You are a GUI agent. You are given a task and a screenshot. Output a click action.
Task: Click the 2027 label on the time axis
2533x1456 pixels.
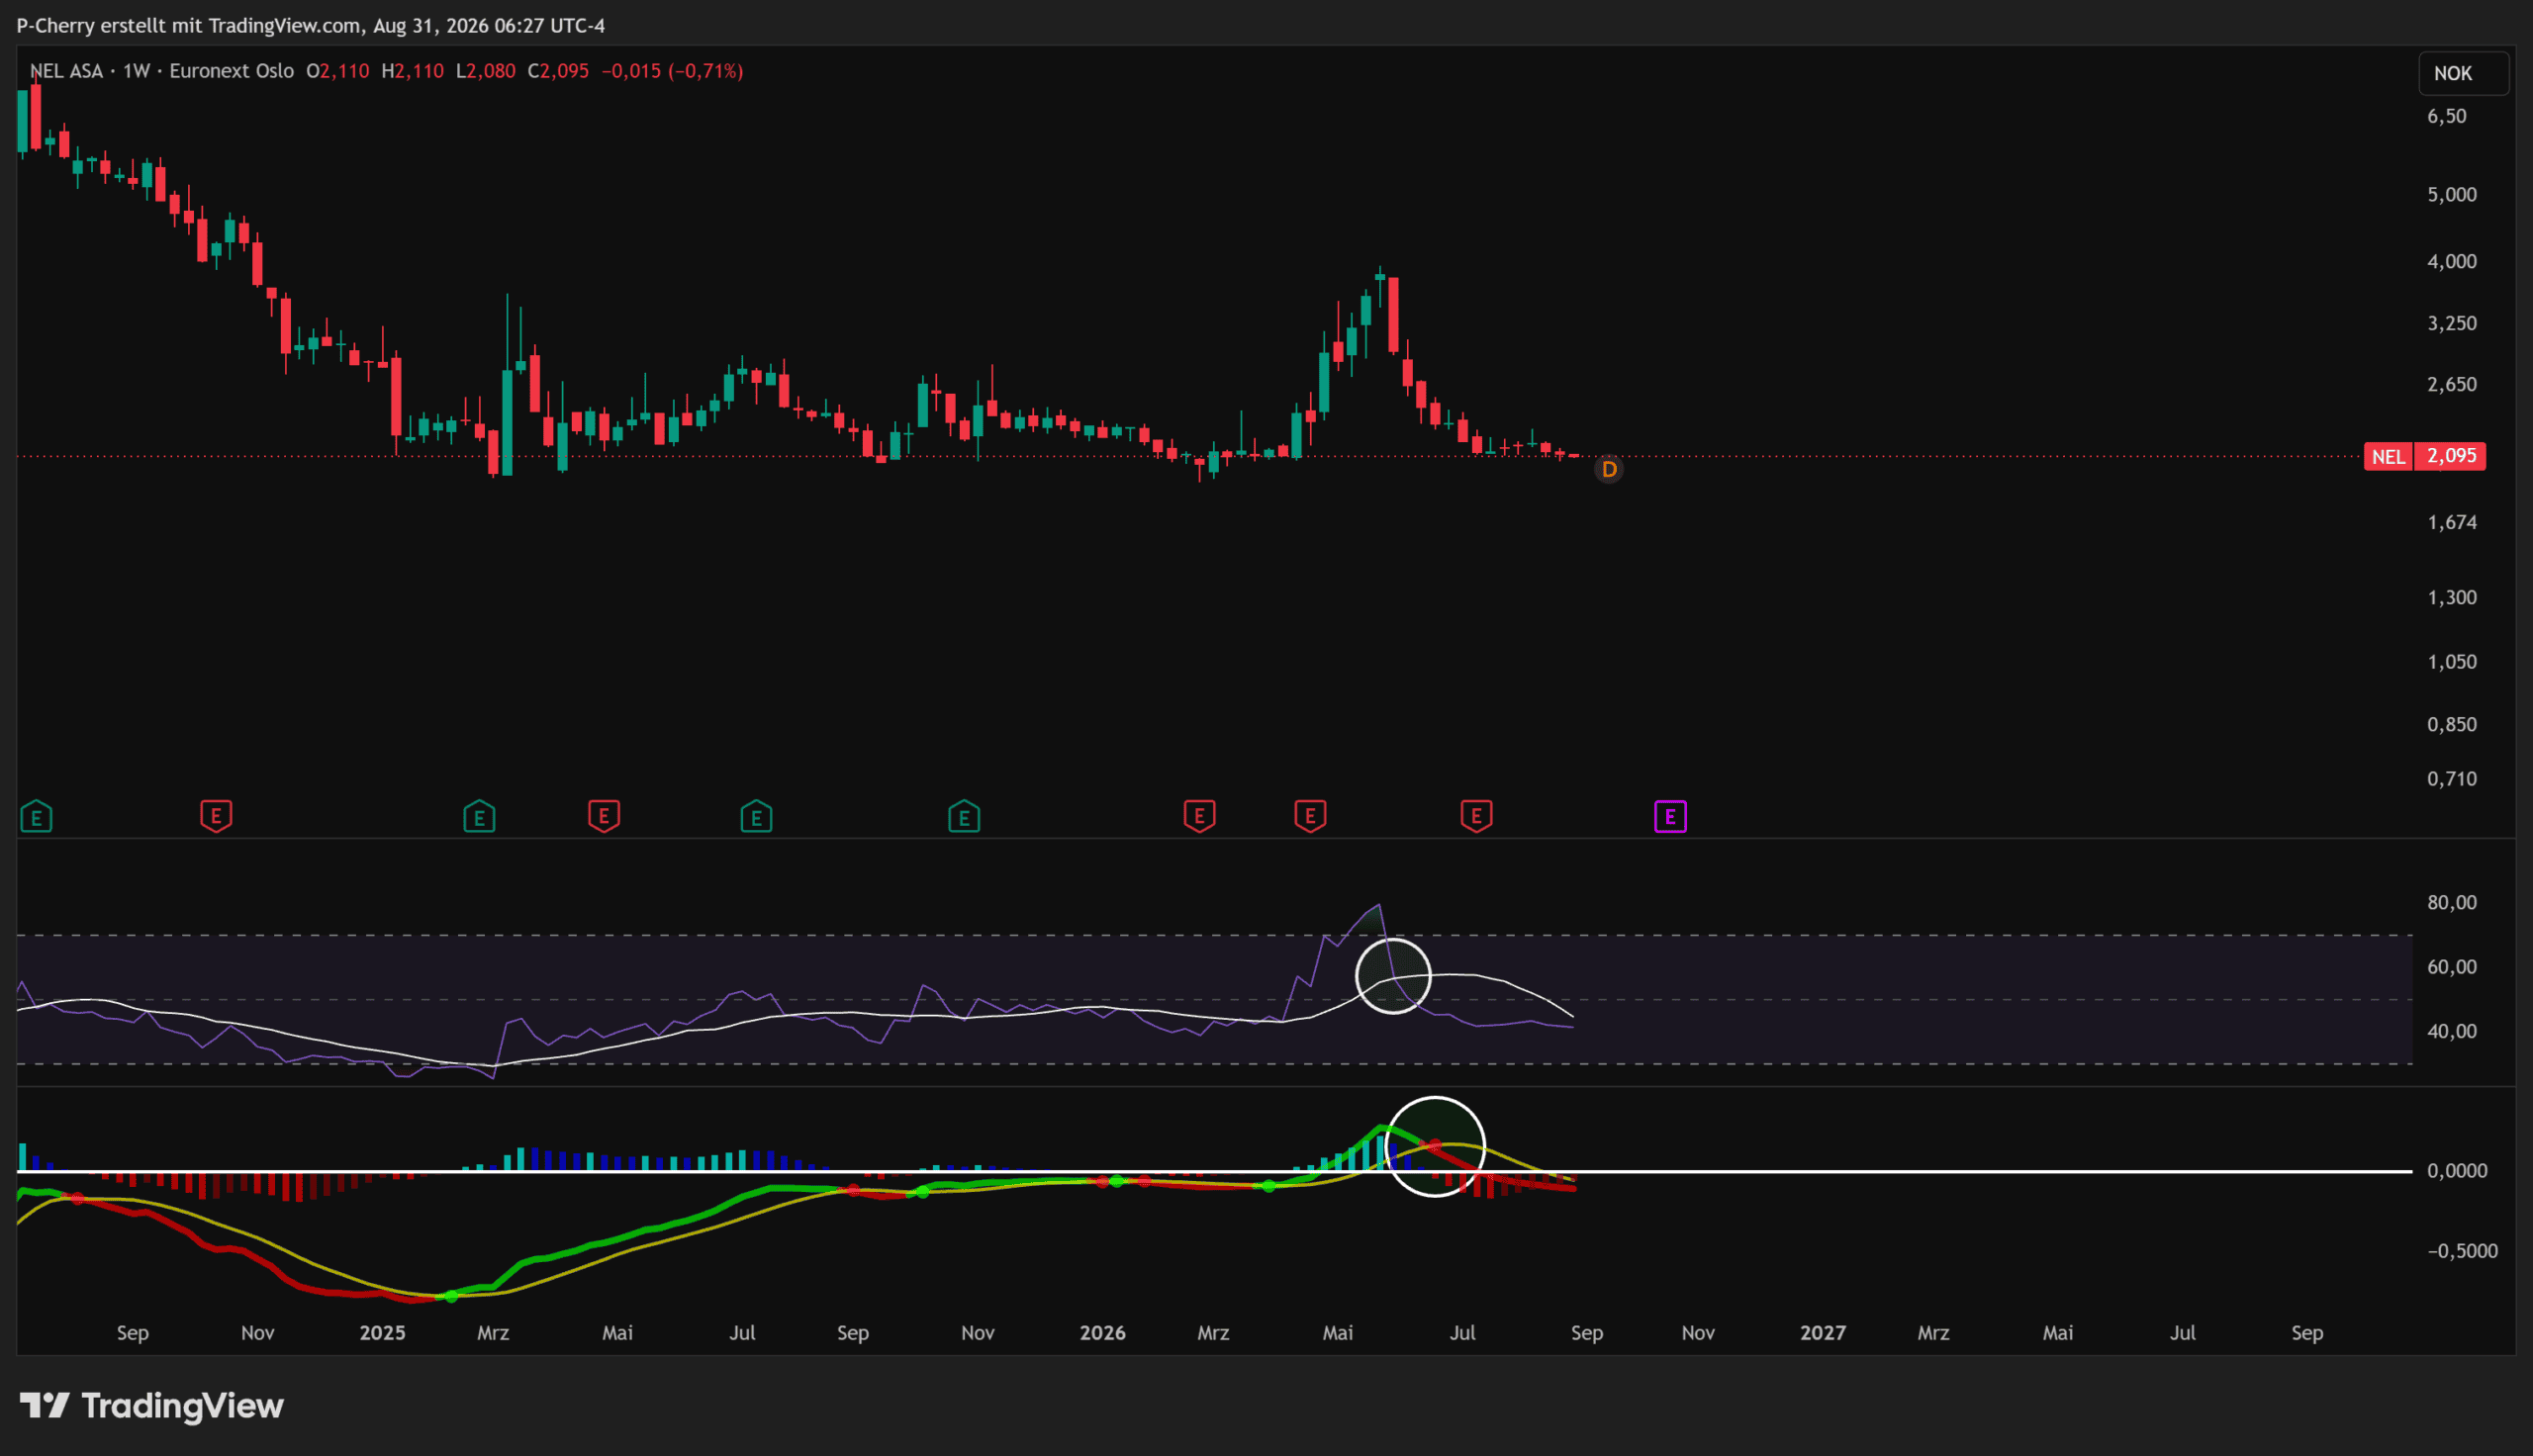point(1822,1332)
